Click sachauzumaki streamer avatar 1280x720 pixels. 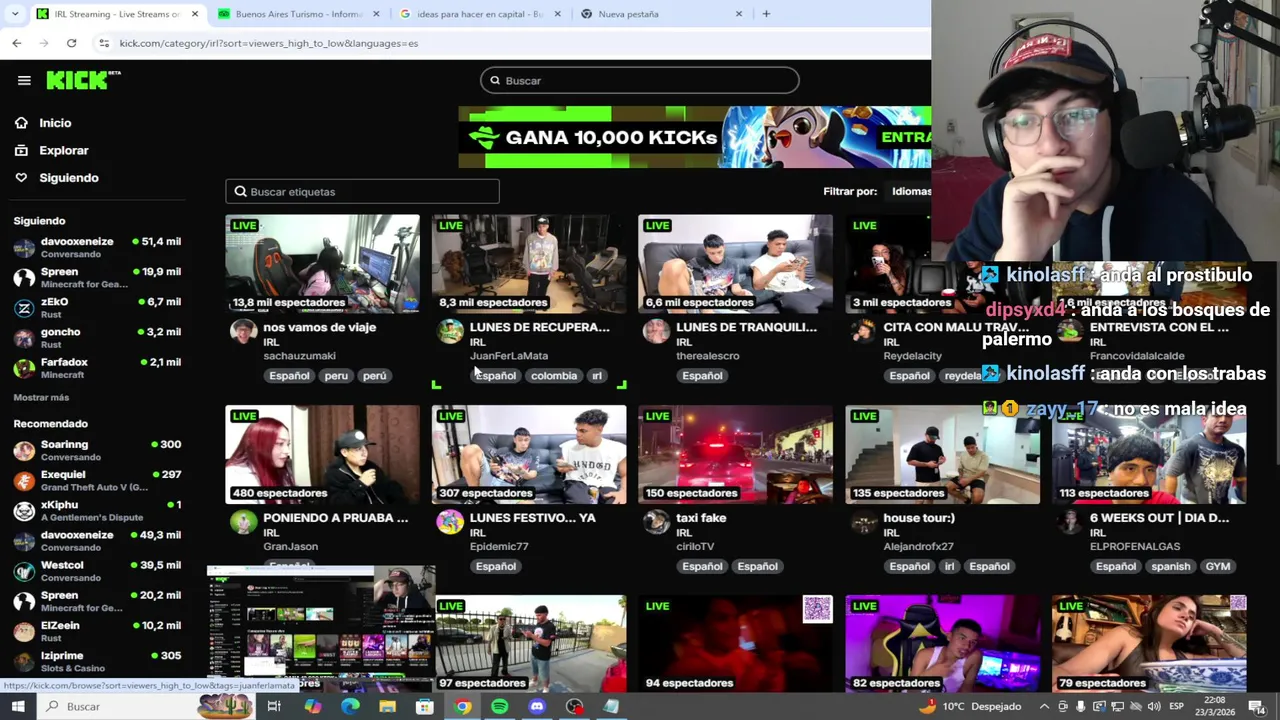pos(243,332)
